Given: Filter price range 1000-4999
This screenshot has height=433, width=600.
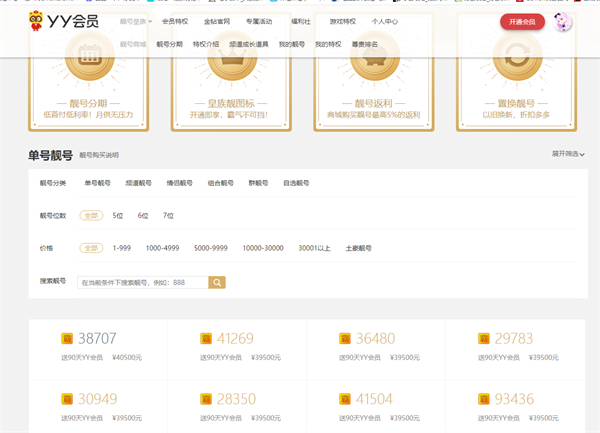Looking at the screenshot, I should pos(162,248).
